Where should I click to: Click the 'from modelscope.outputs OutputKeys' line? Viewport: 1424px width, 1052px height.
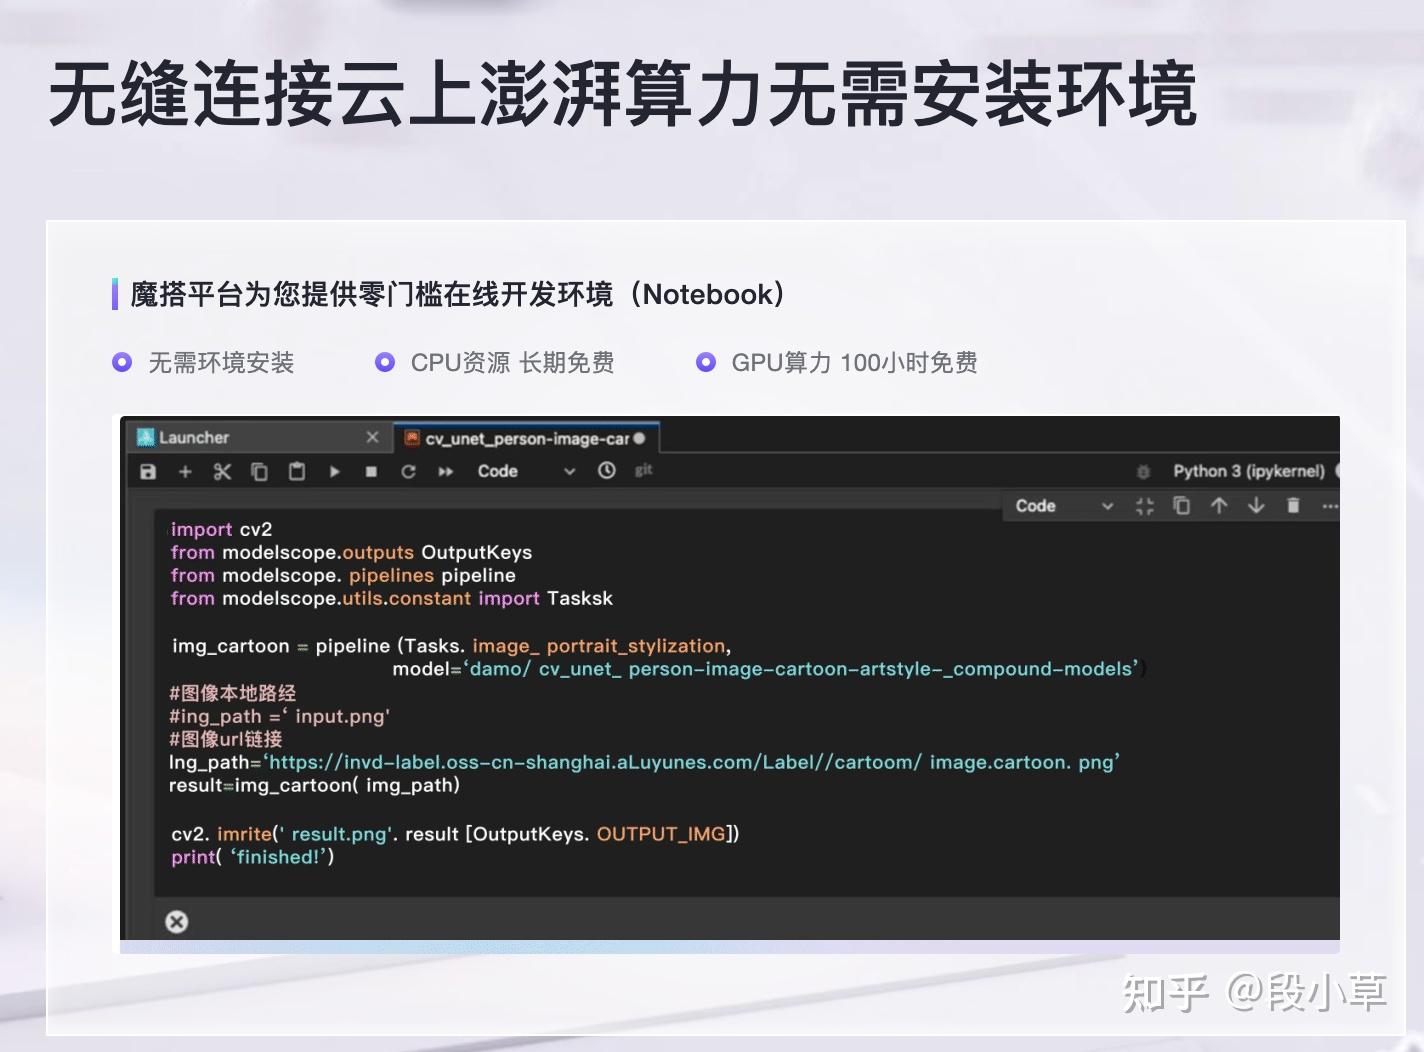(351, 553)
